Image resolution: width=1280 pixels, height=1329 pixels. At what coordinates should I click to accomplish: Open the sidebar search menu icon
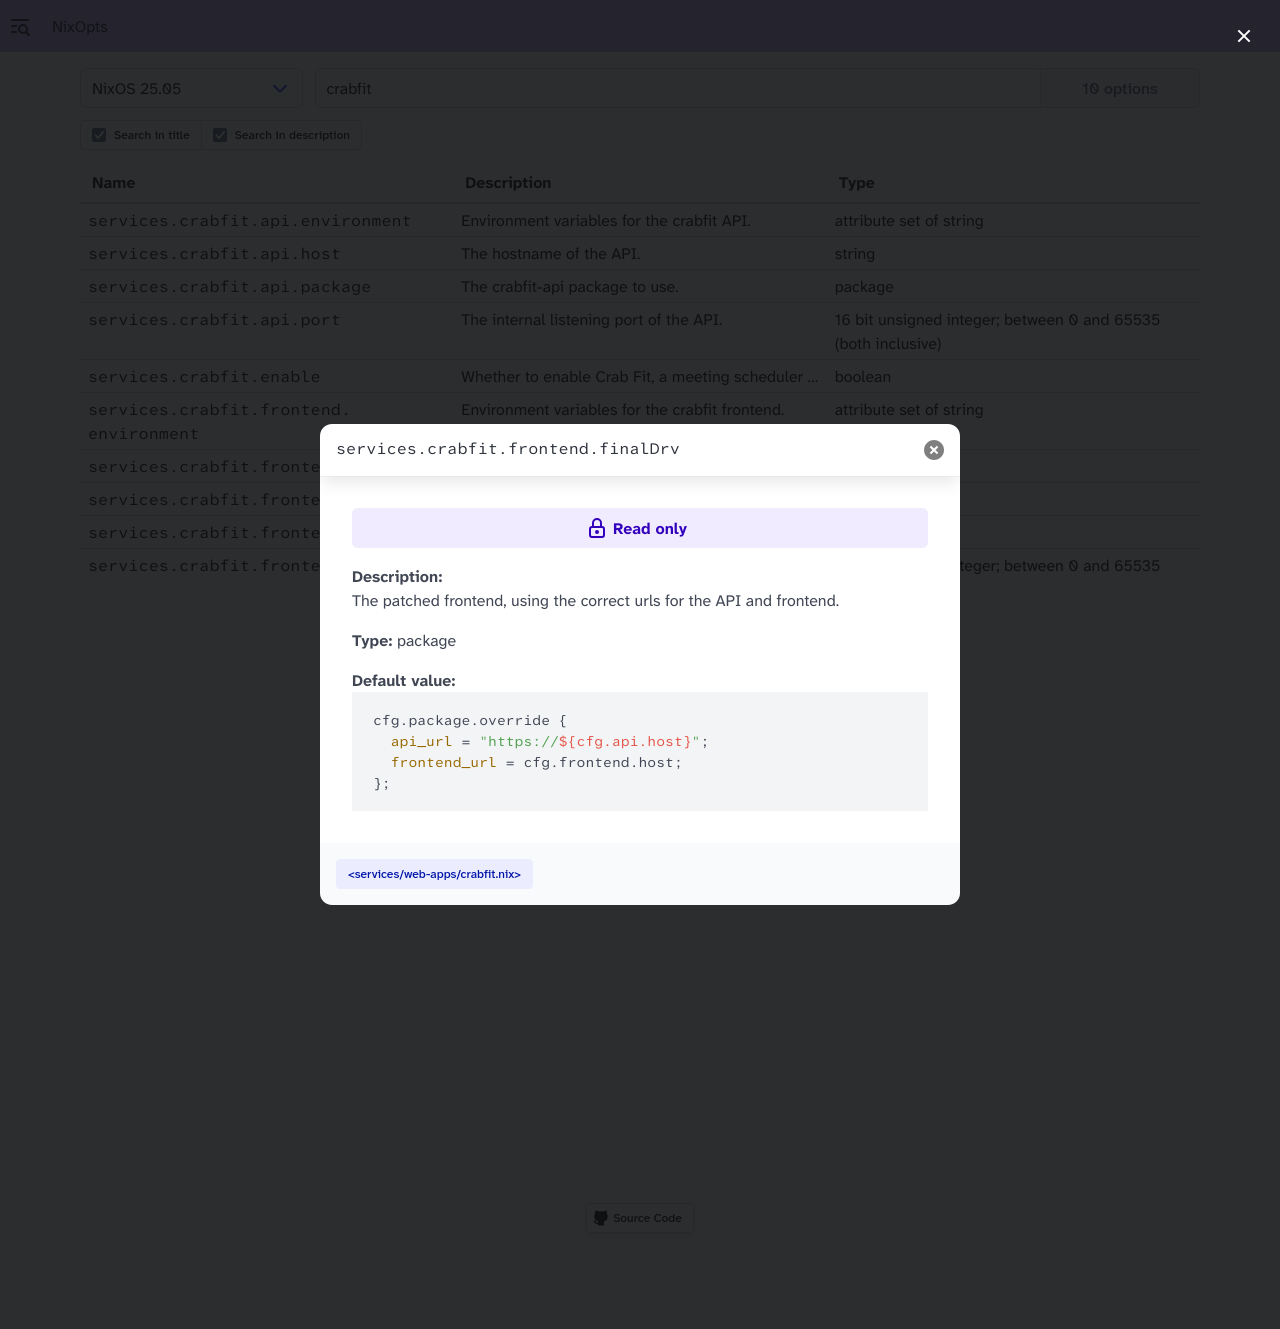[20, 27]
